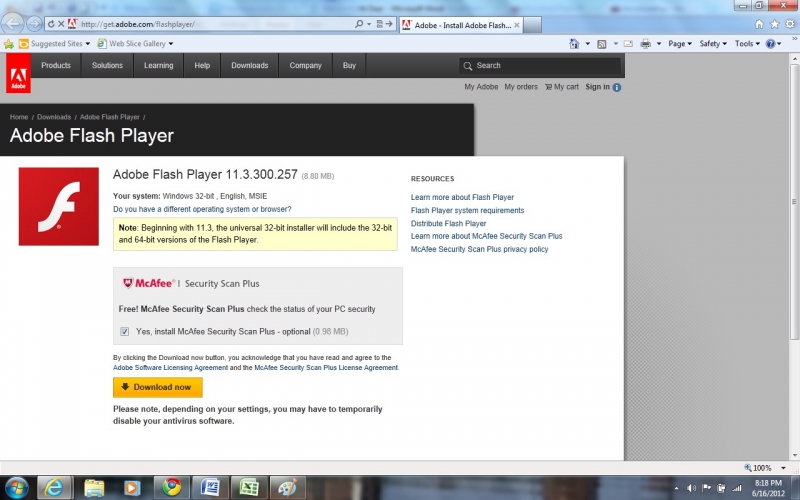The width and height of the screenshot is (800, 500).
Task: Click the browser Back arrow button
Action: pos(13,23)
